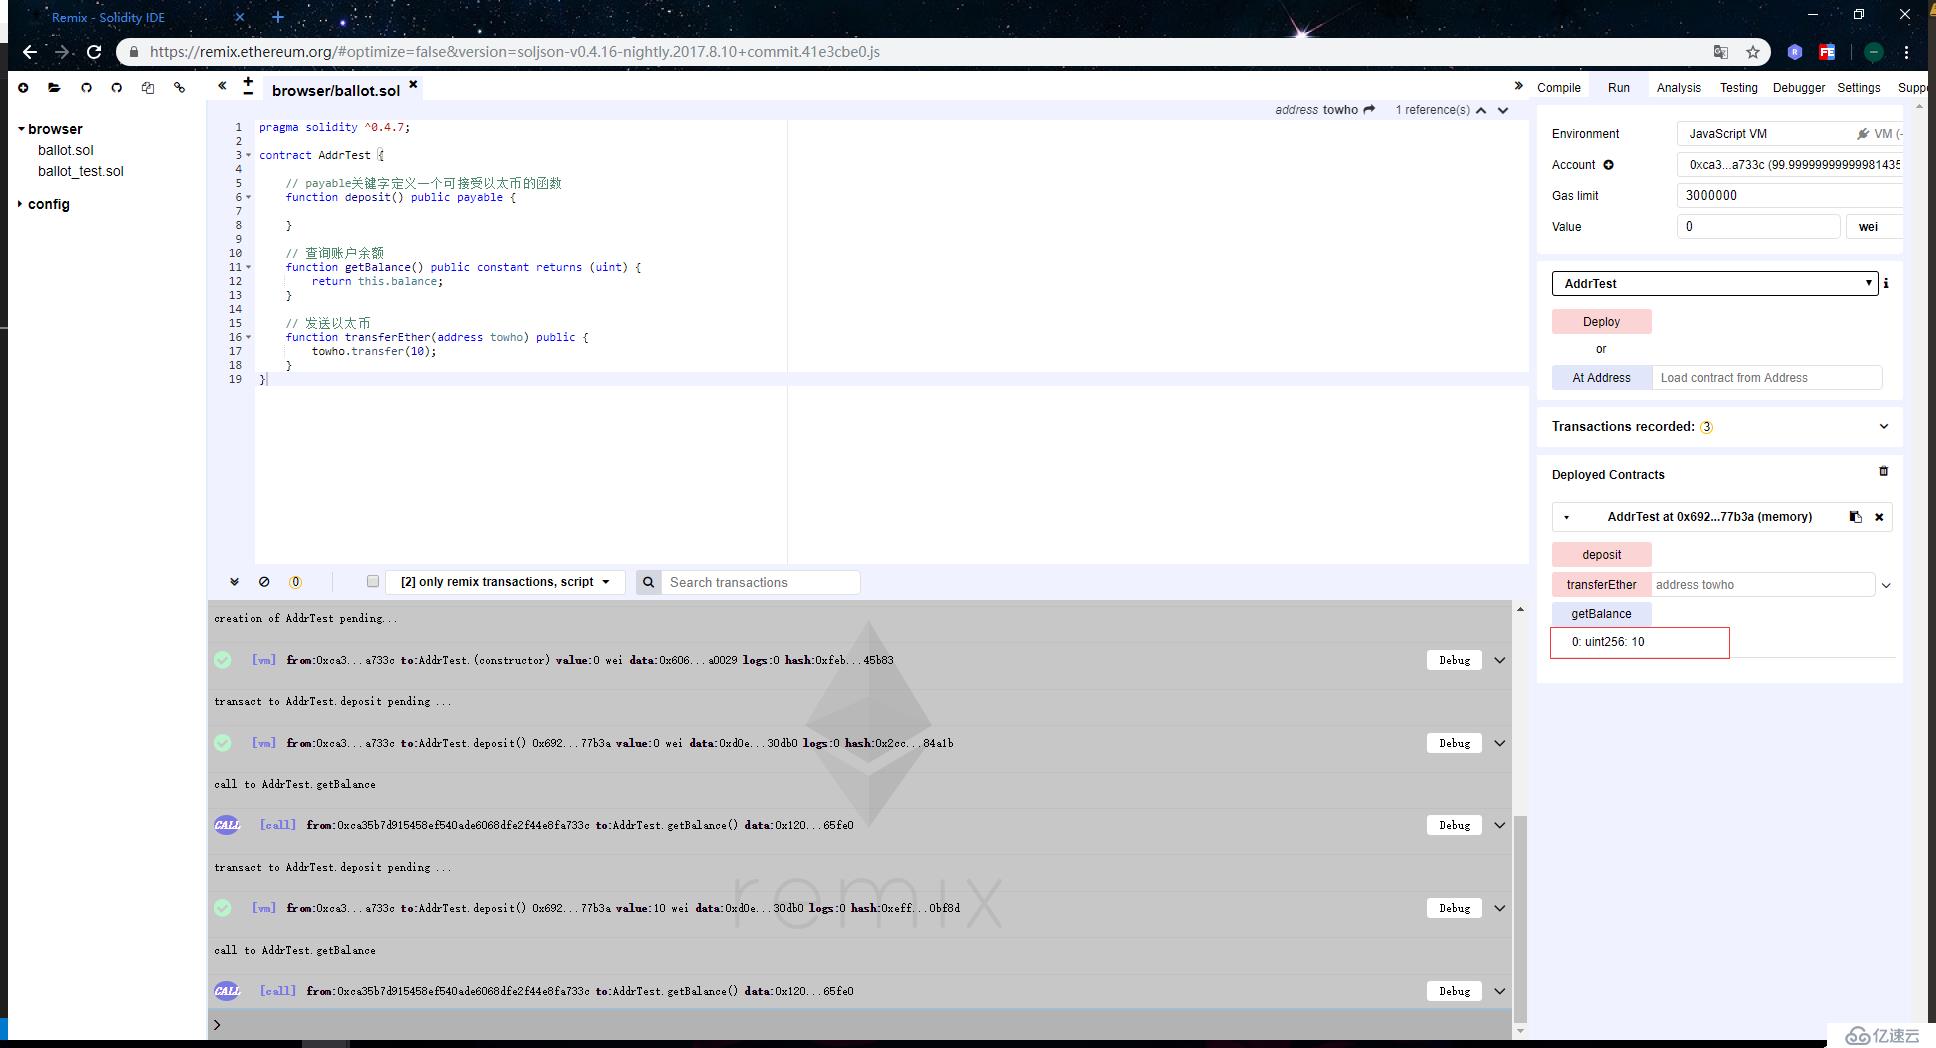Open the Account selection dropdown

click(1790, 165)
